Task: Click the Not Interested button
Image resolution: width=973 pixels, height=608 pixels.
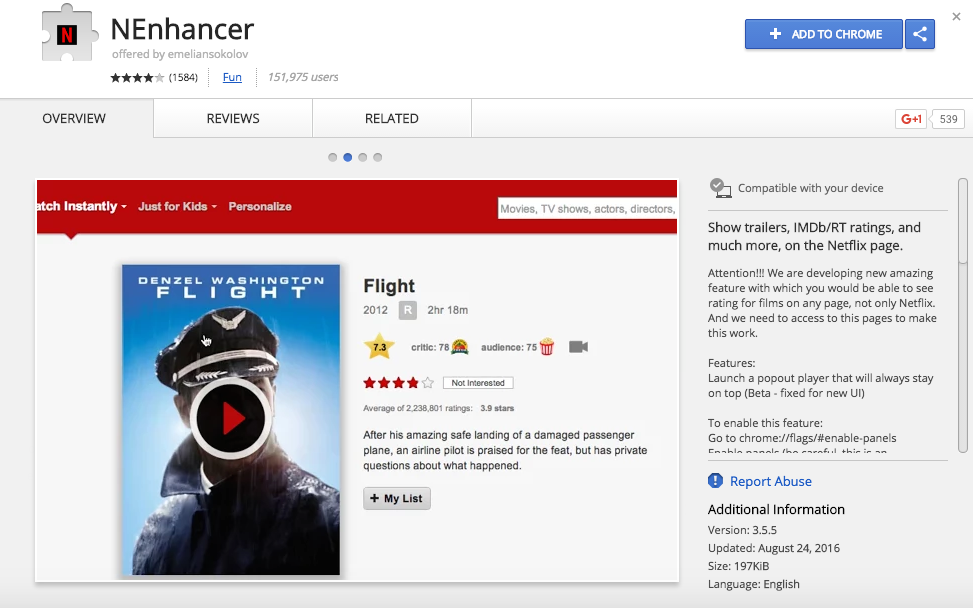Action: [478, 383]
